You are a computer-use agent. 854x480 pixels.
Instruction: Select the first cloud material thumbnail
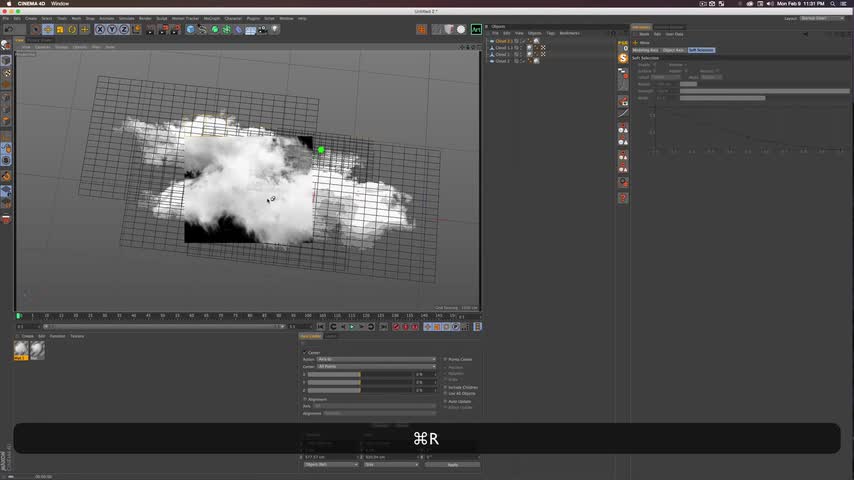coord(21,350)
